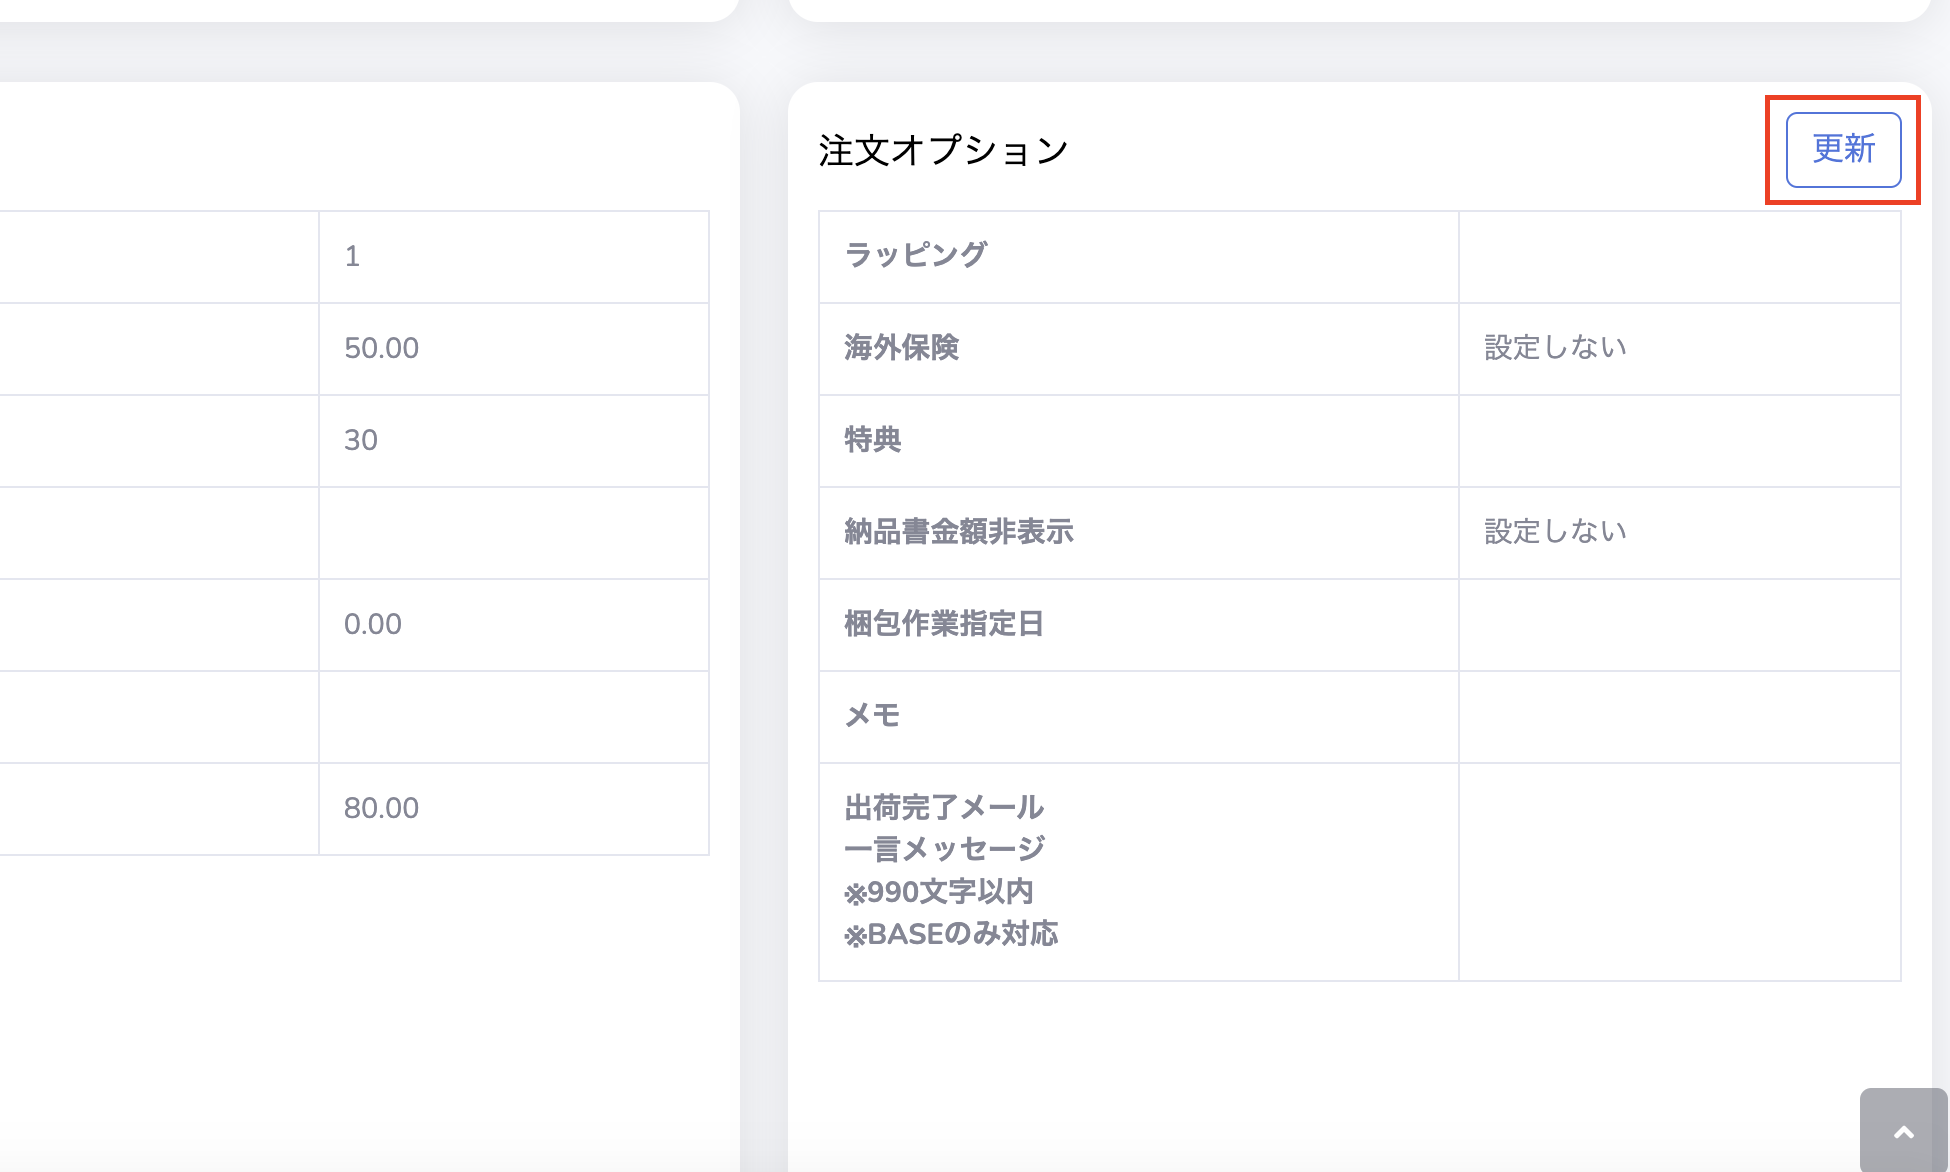Click the メモ row label
The height and width of the screenshot is (1172, 1950).
click(872, 715)
